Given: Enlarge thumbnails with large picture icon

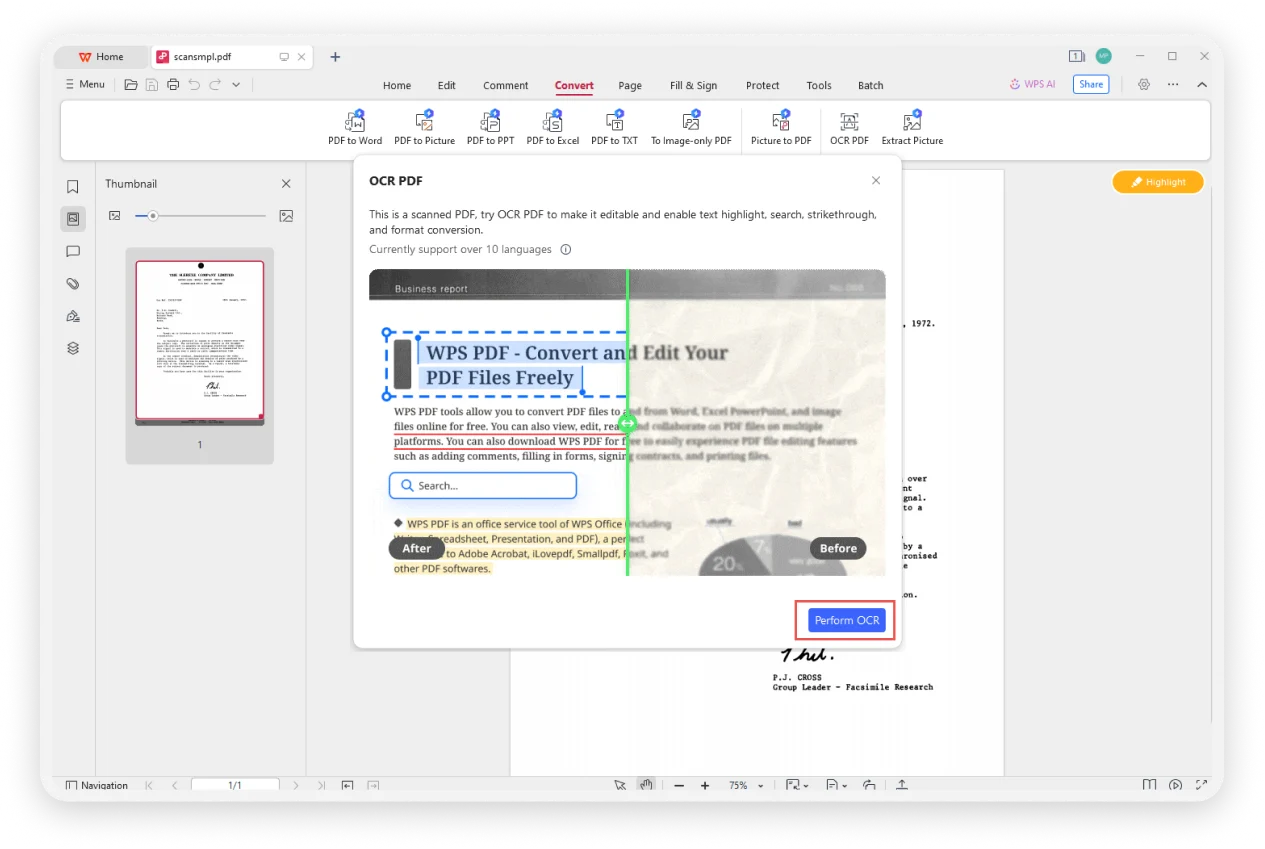Looking at the screenshot, I should (x=286, y=215).
